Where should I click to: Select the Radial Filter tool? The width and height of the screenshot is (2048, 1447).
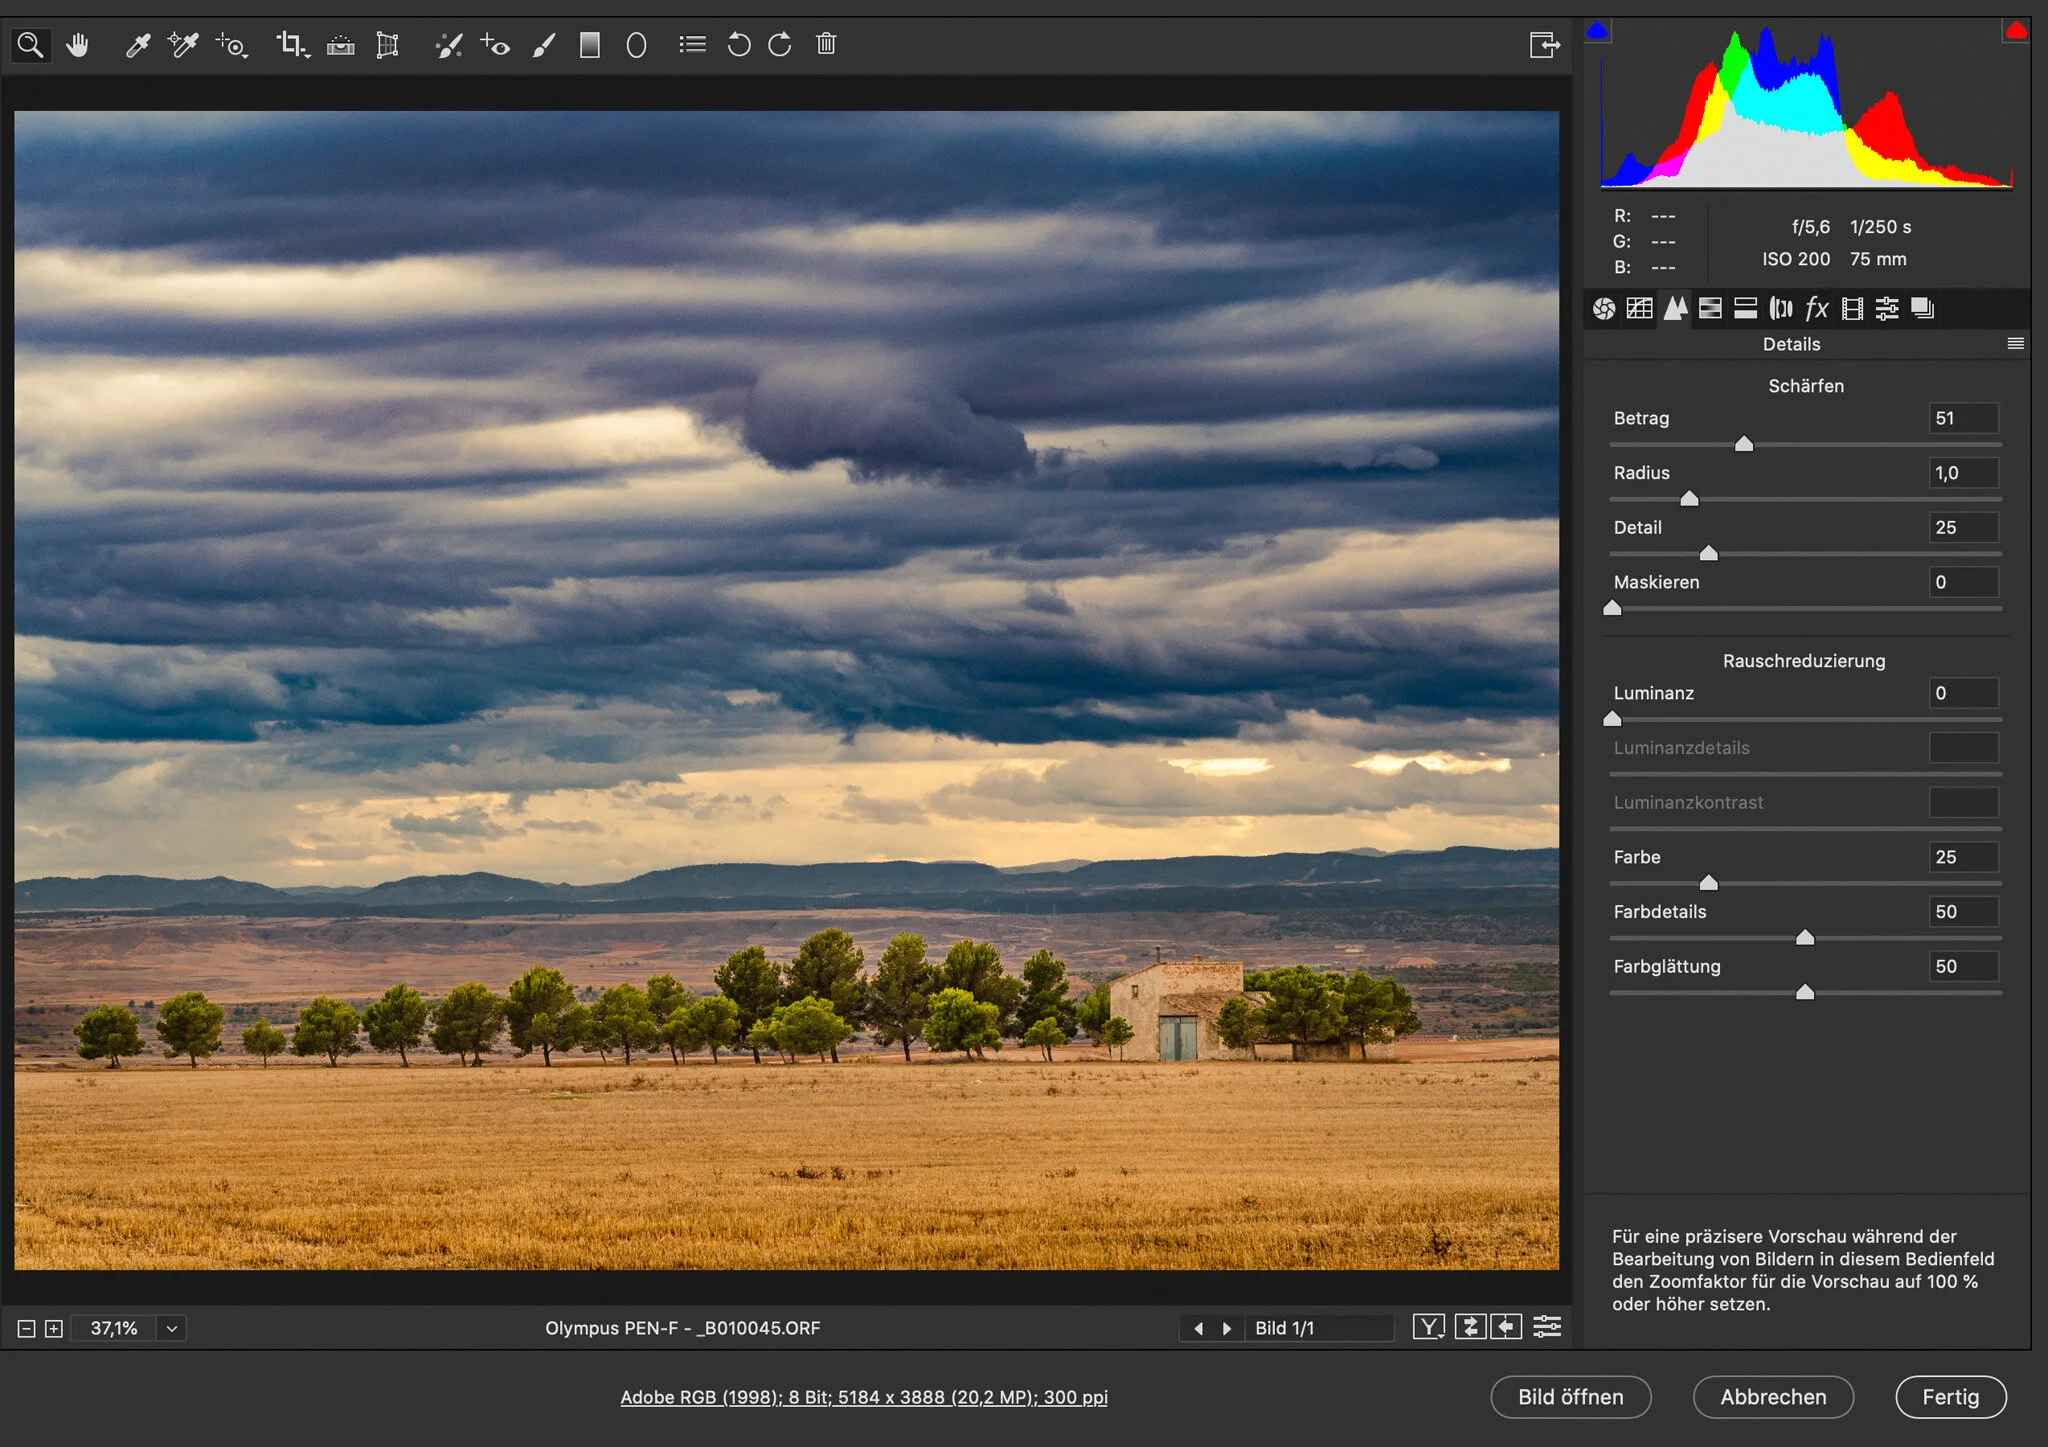point(636,45)
